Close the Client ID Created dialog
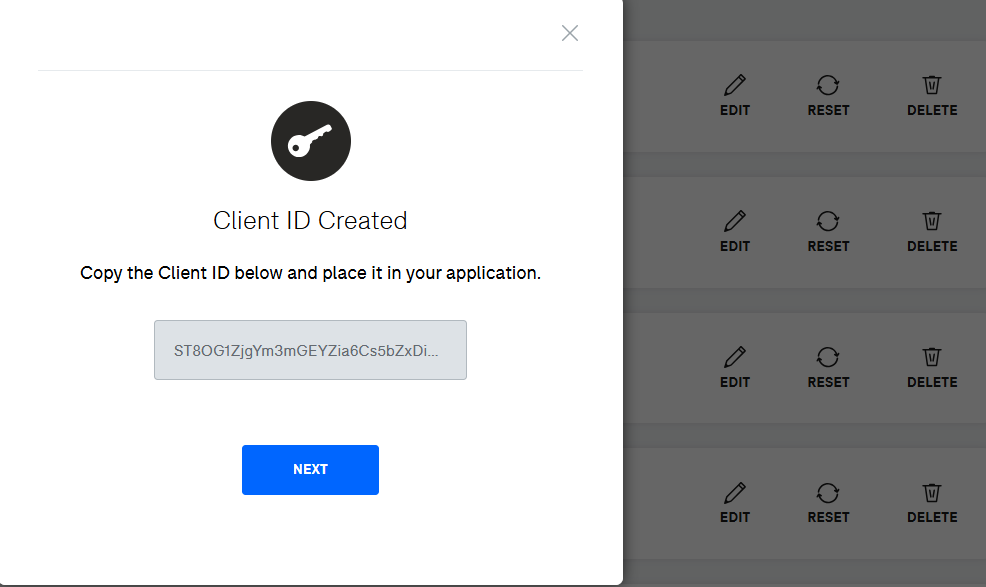 [570, 33]
